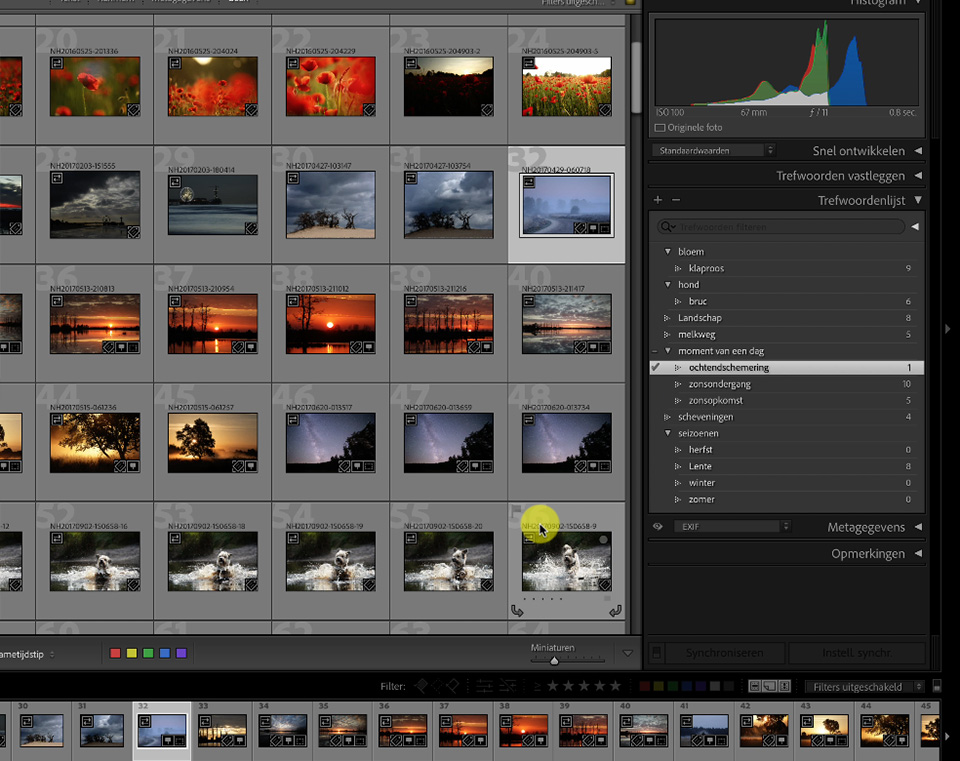Filter by flagged photos in the filter bar

[x=421, y=686]
